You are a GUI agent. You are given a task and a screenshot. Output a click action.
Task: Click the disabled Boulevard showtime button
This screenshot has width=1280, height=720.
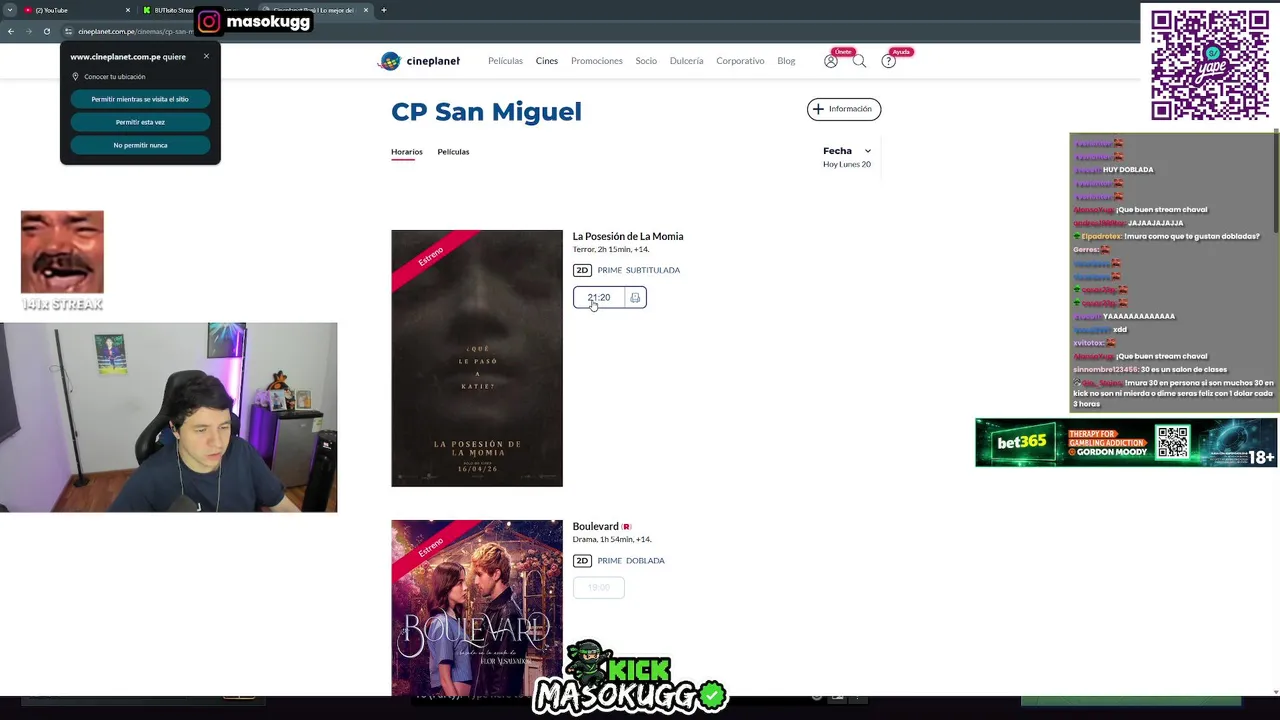[x=598, y=588]
